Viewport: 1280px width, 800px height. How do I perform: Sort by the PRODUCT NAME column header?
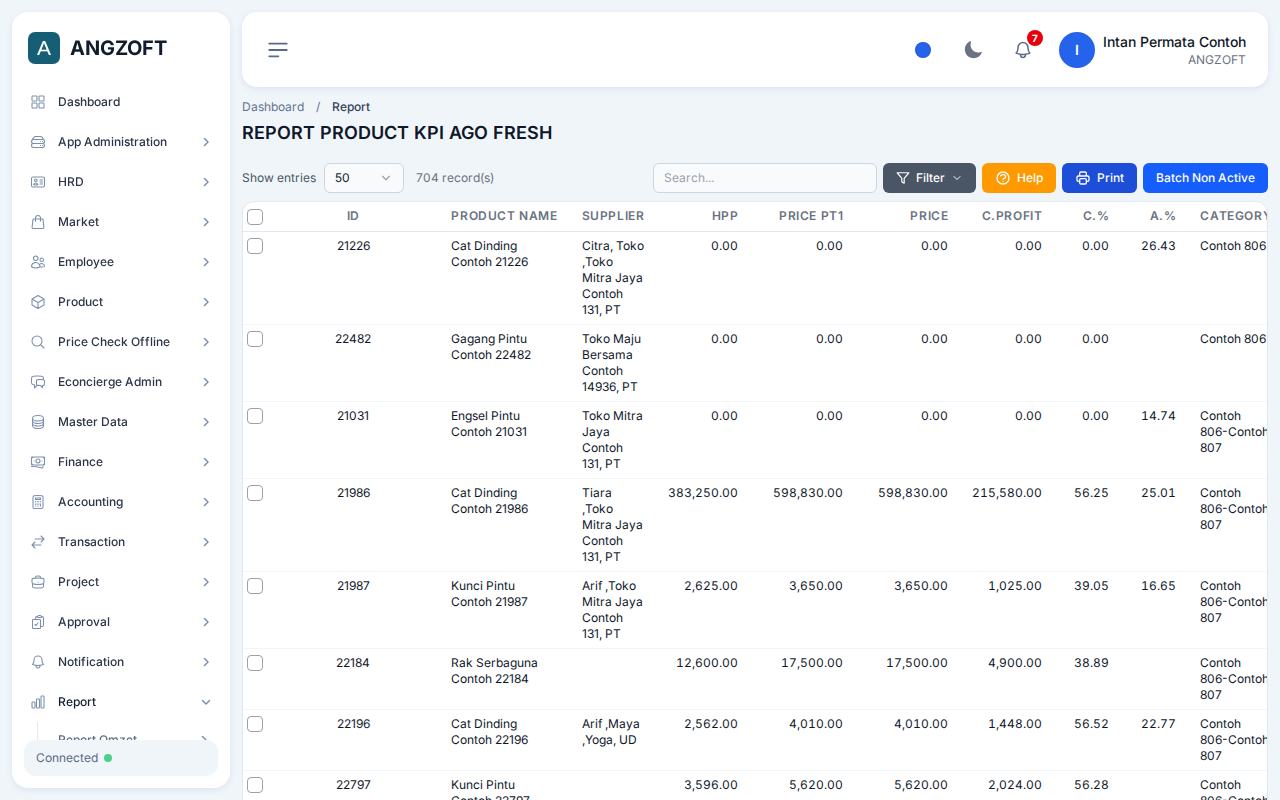pos(504,216)
